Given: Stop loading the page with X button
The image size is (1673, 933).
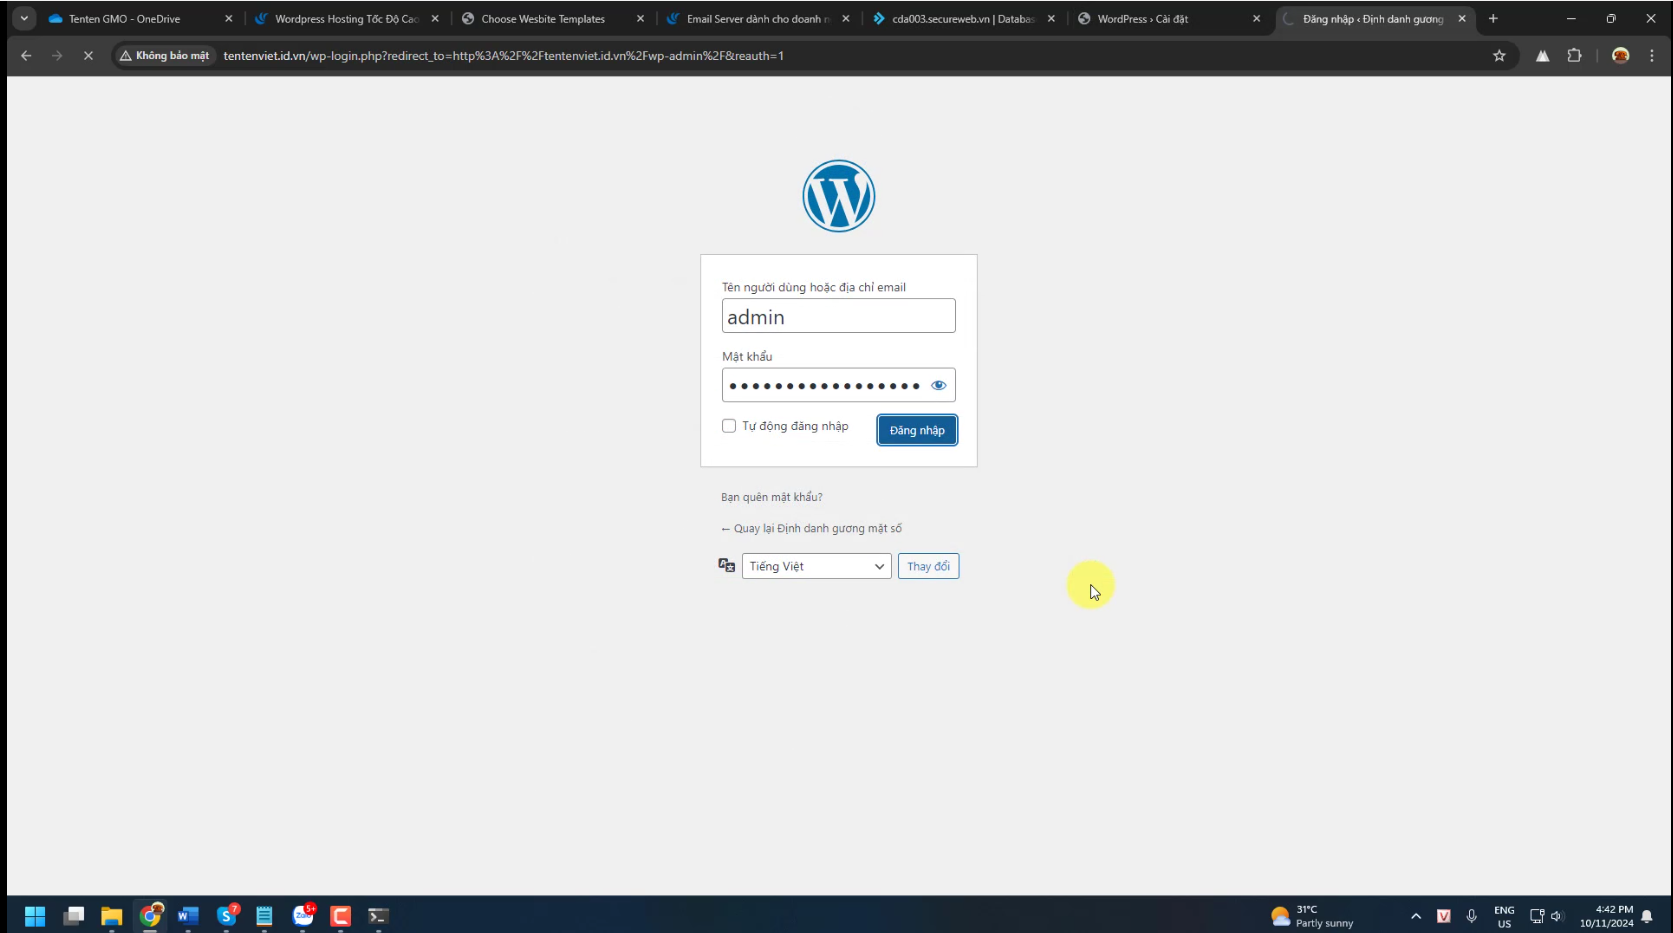Looking at the screenshot, I should (88, 56).
